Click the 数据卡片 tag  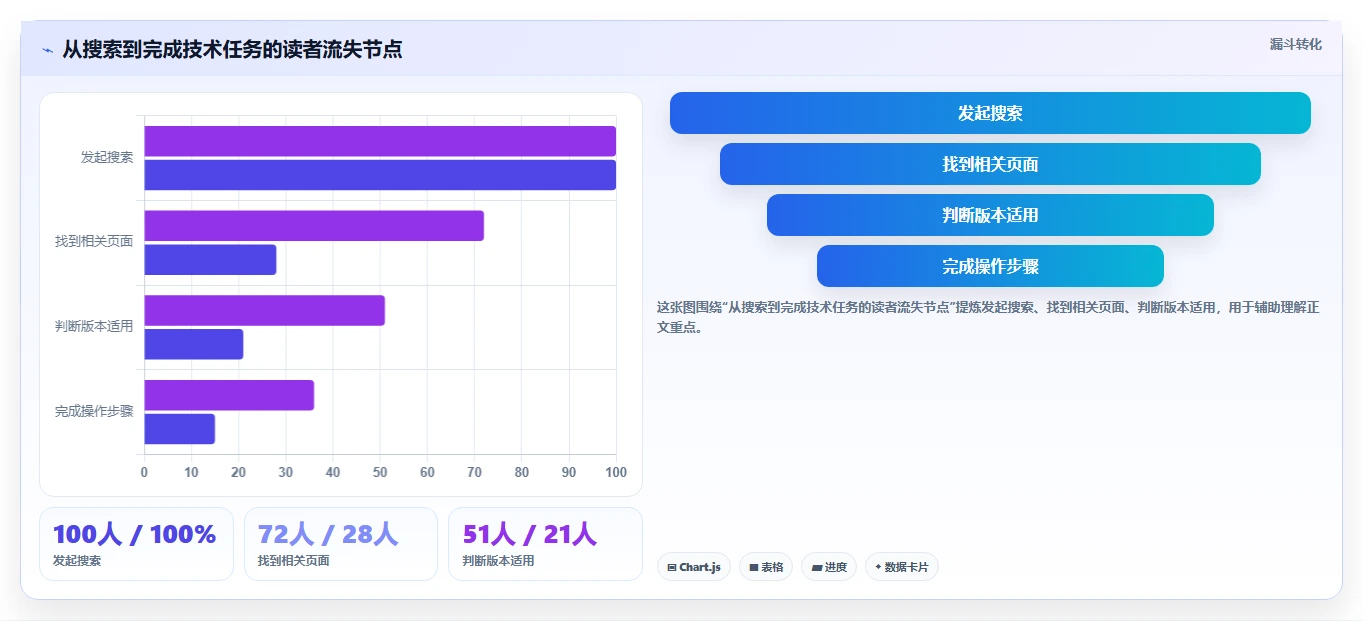(x=902, y=567)
